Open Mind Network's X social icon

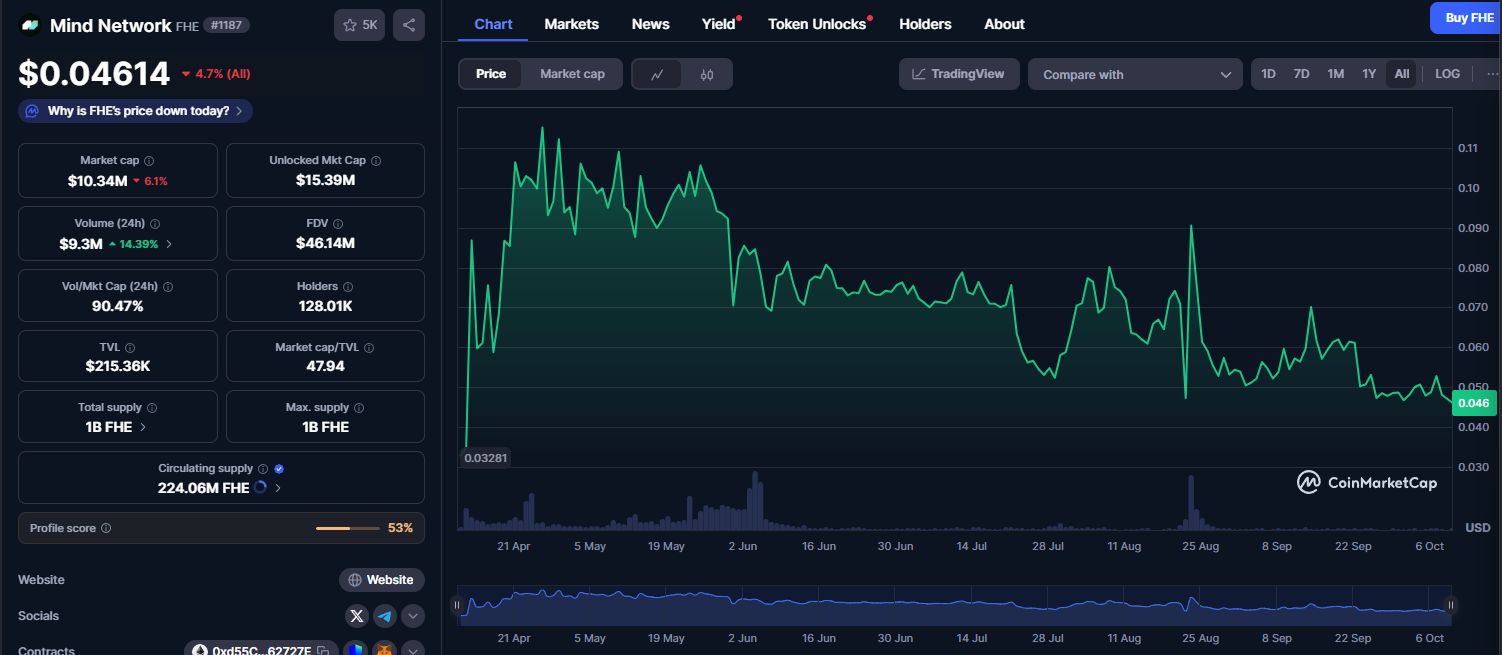pos(357,616)
